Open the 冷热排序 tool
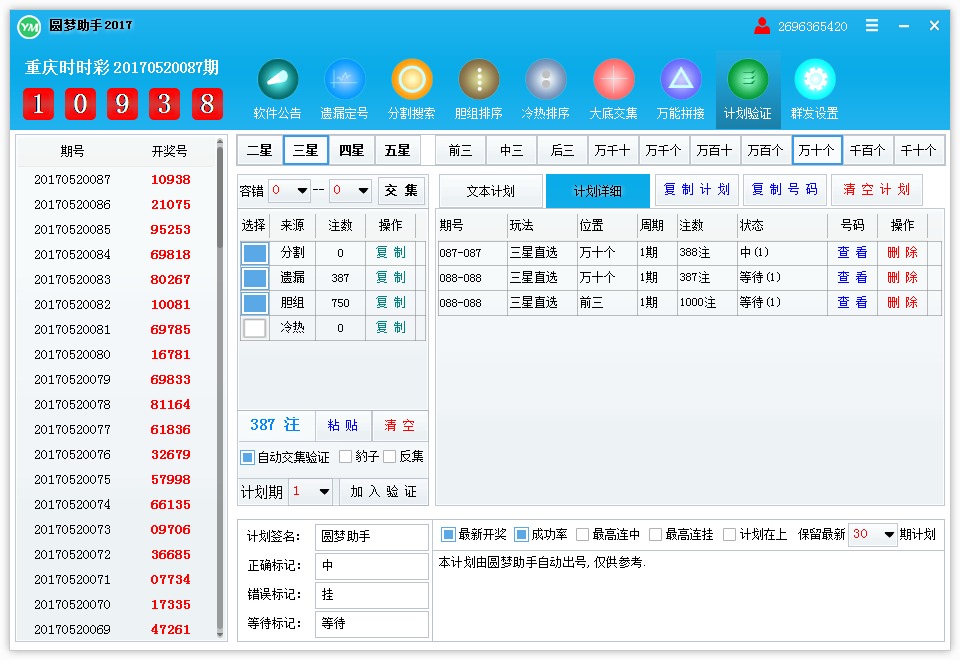960x660 pixels. pyautogui.click(x=546, y=80)
